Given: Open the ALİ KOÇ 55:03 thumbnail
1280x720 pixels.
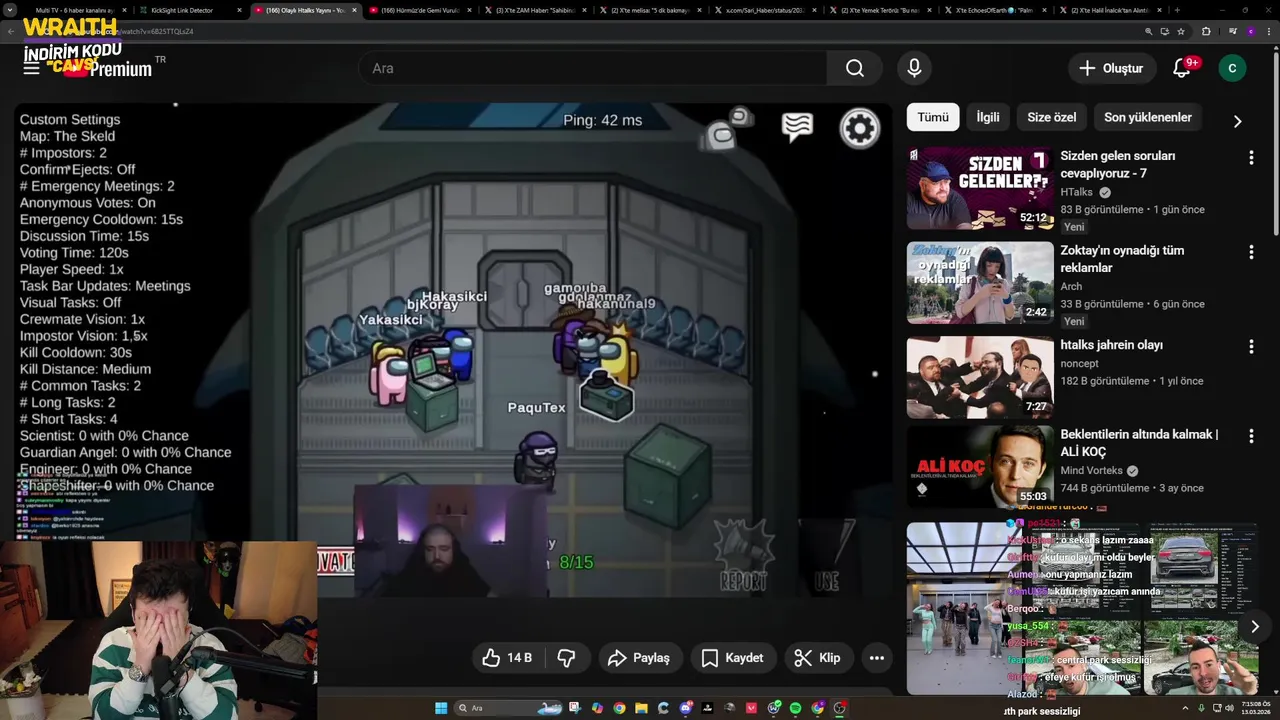Looking at the screenshot, I should click(x=980, y=467).
